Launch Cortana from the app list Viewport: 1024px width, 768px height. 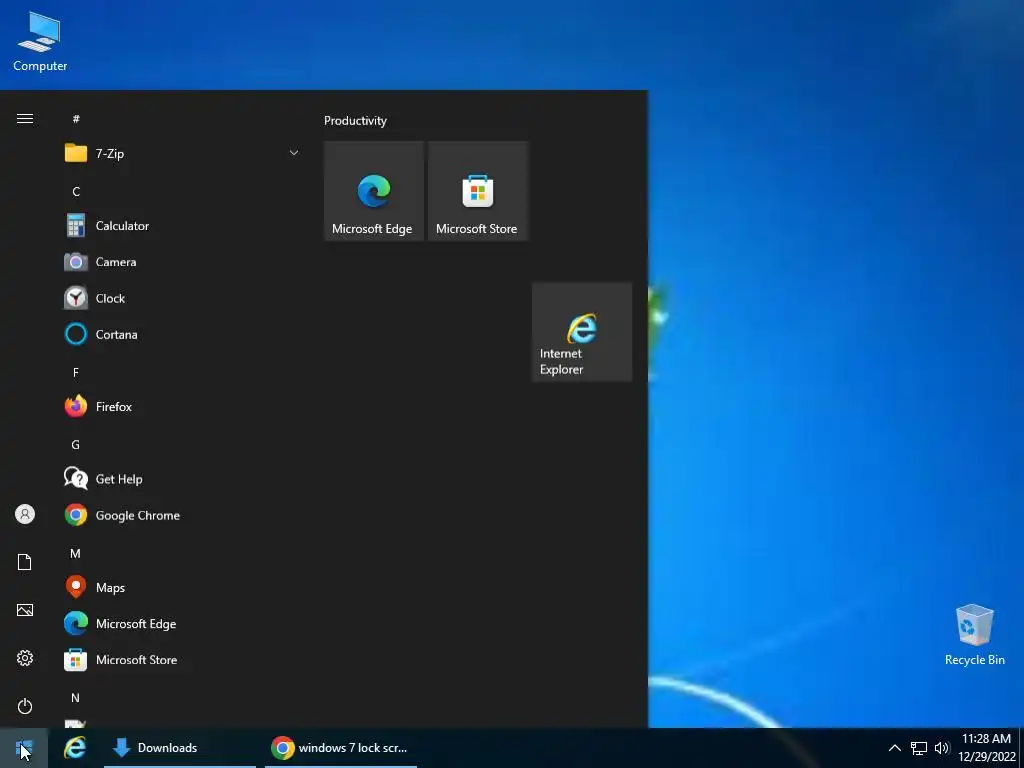point(182,334)
